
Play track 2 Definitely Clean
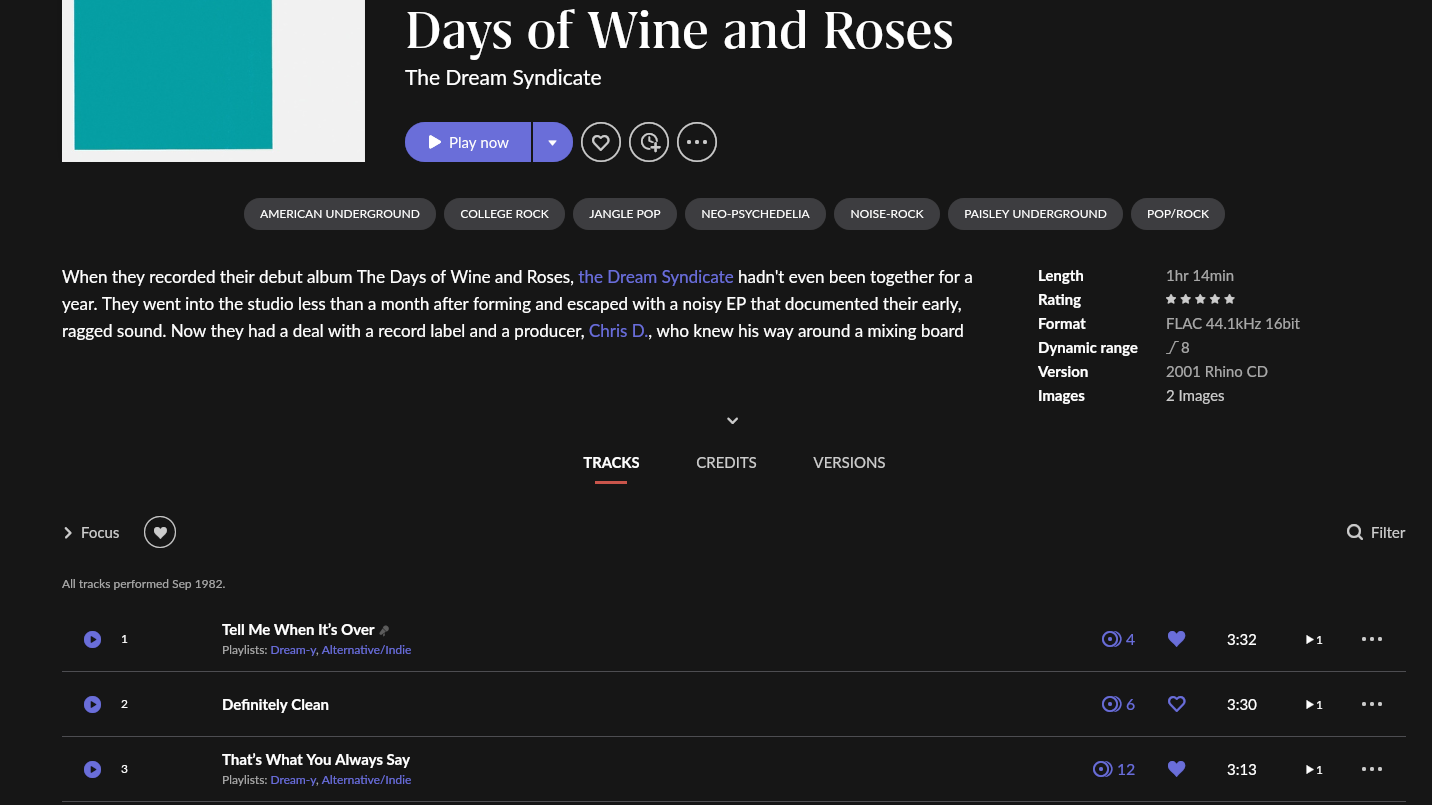coord(92,704)
